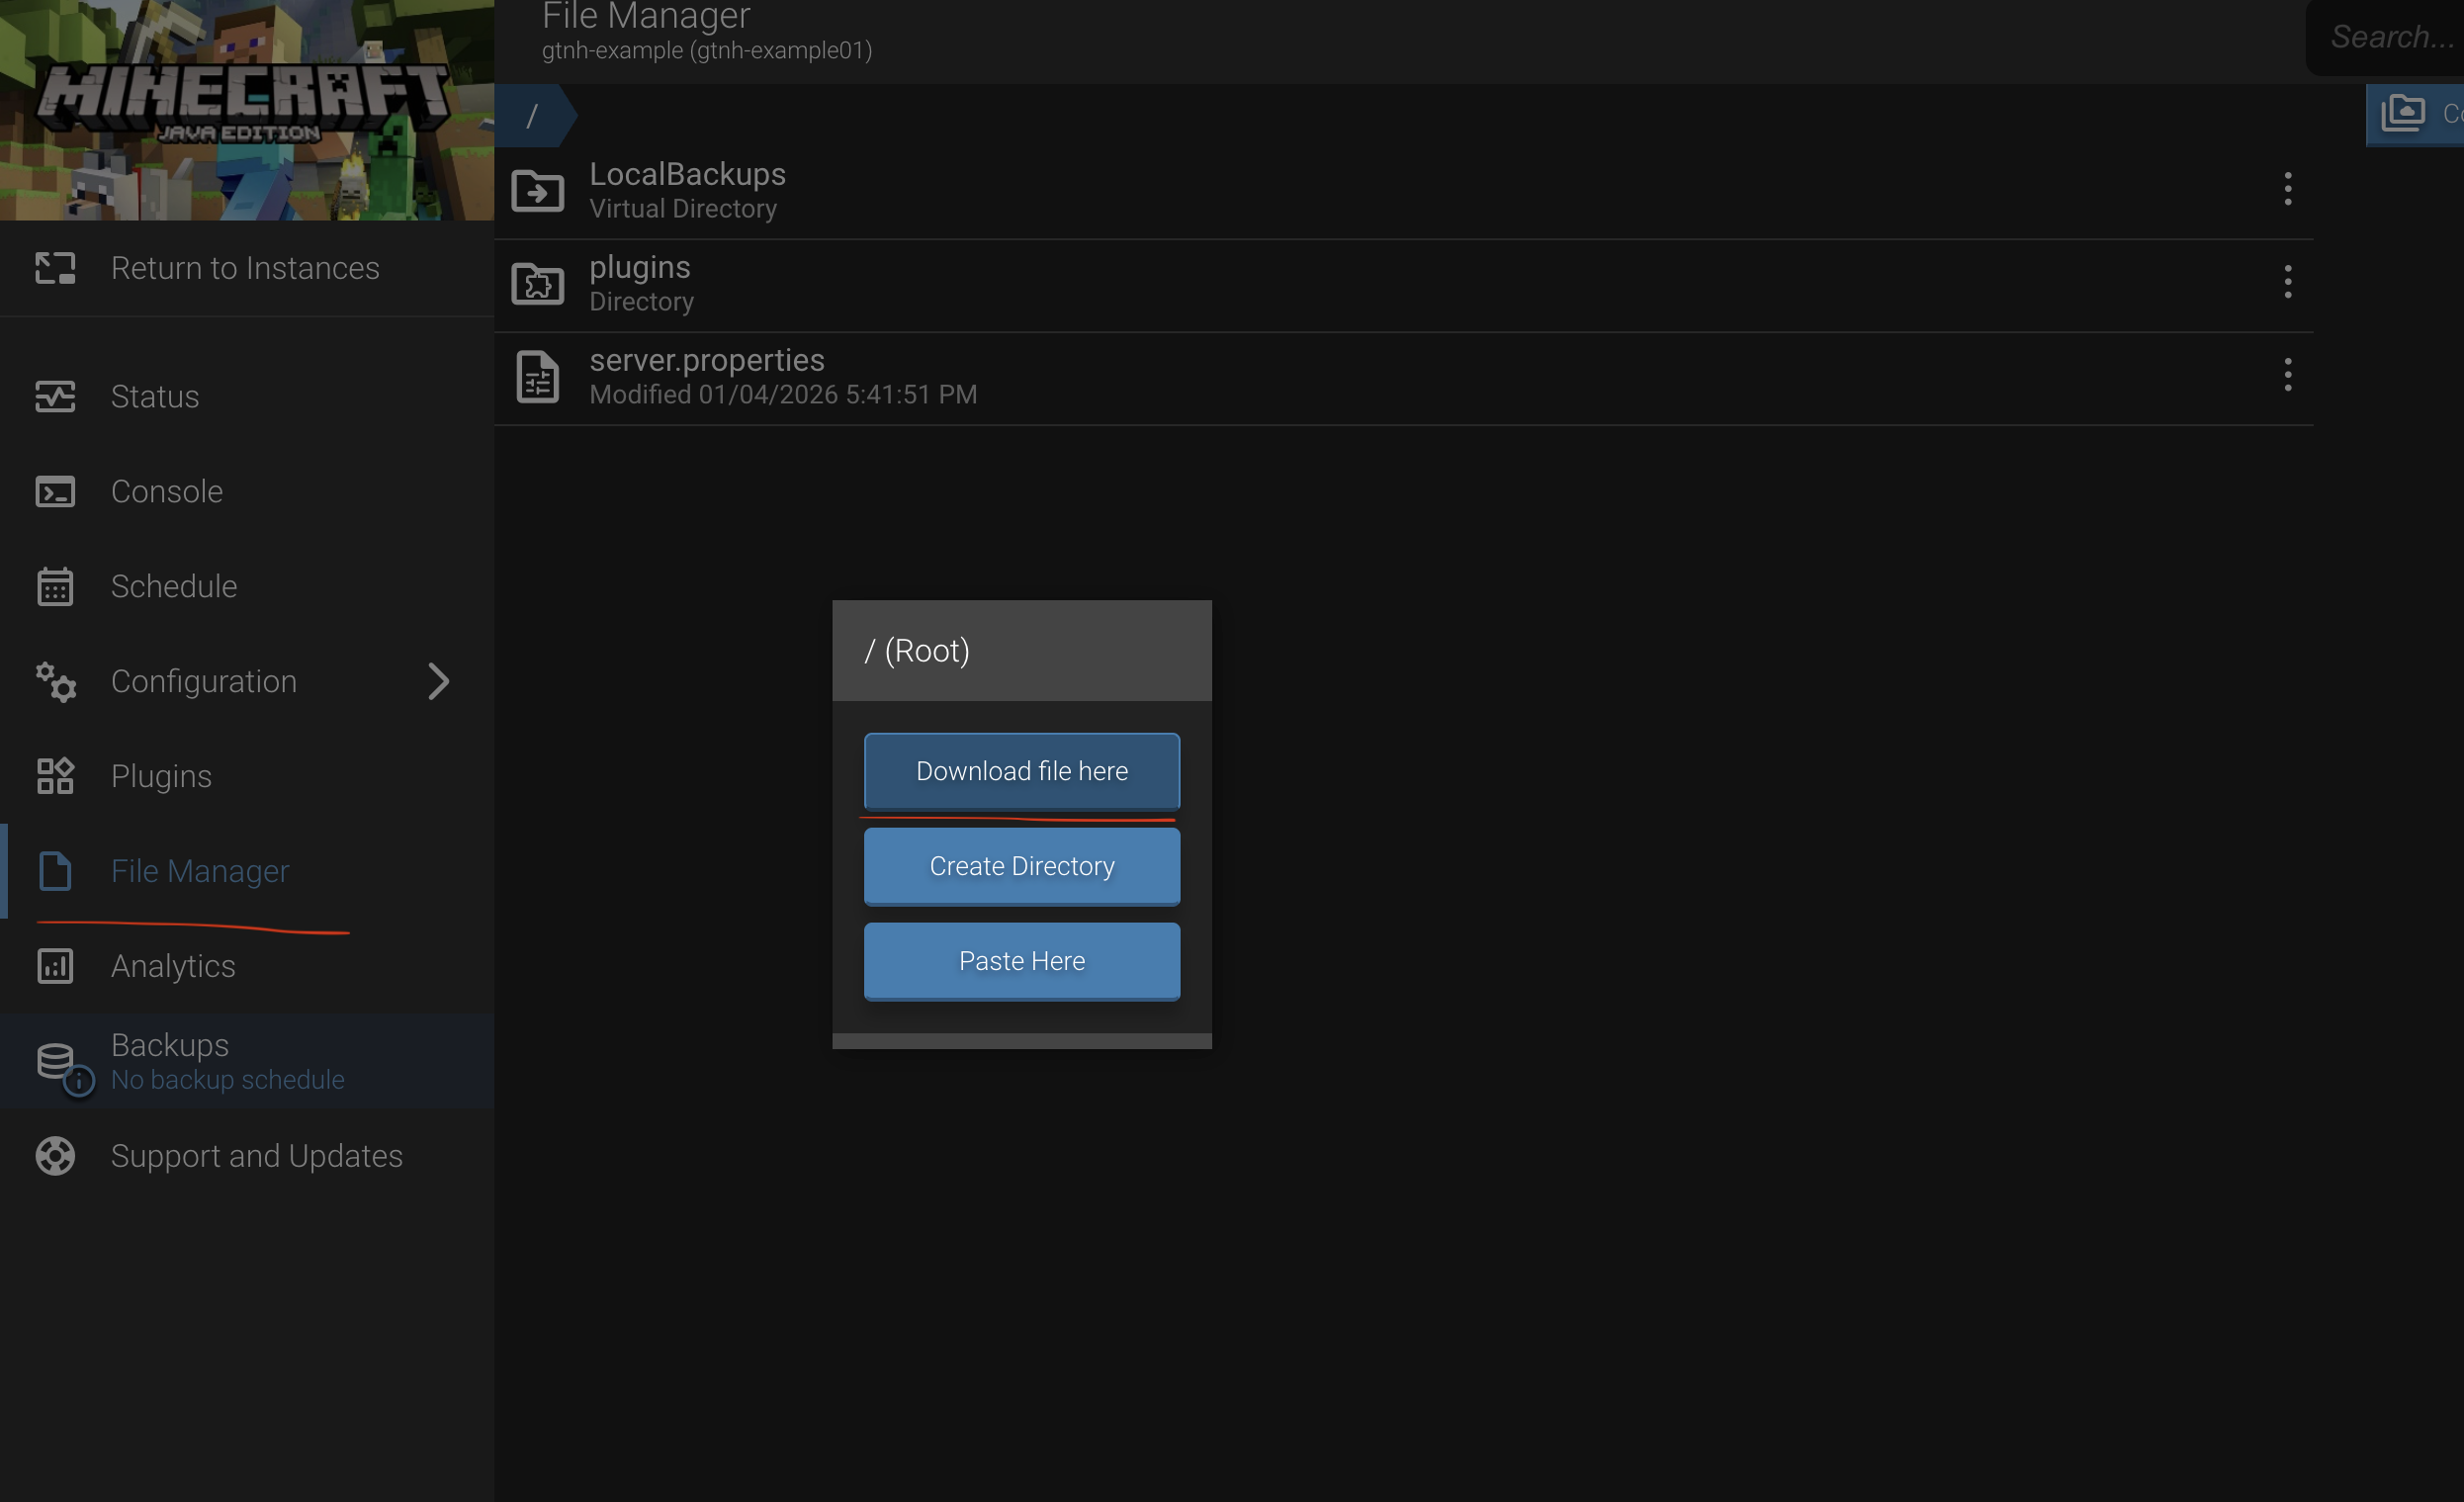
Task: Open options menu for LocalBackups row
Action: [2287, 188]
